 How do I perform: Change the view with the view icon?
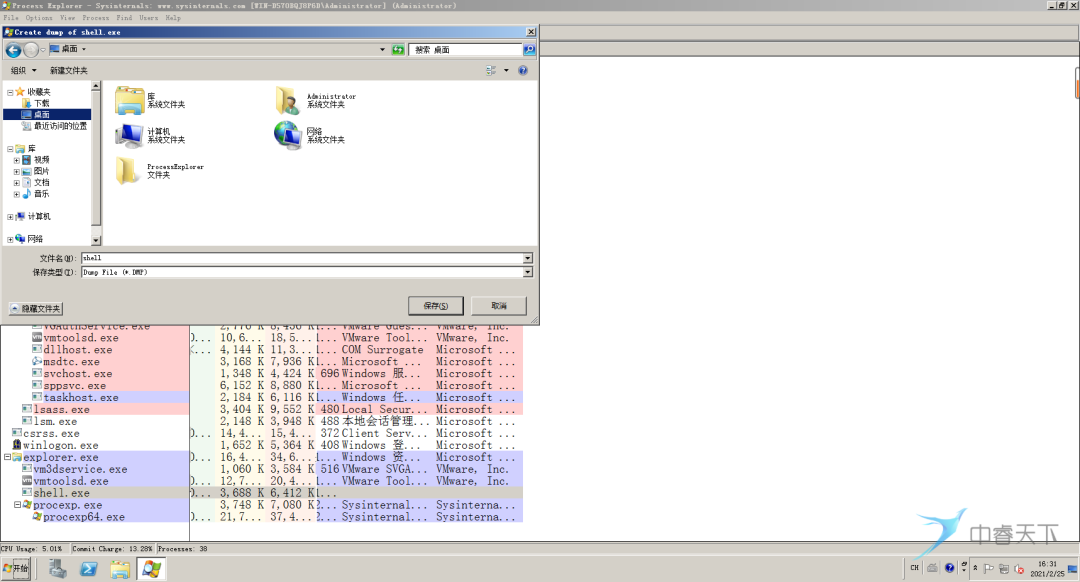tap(490, 70)
